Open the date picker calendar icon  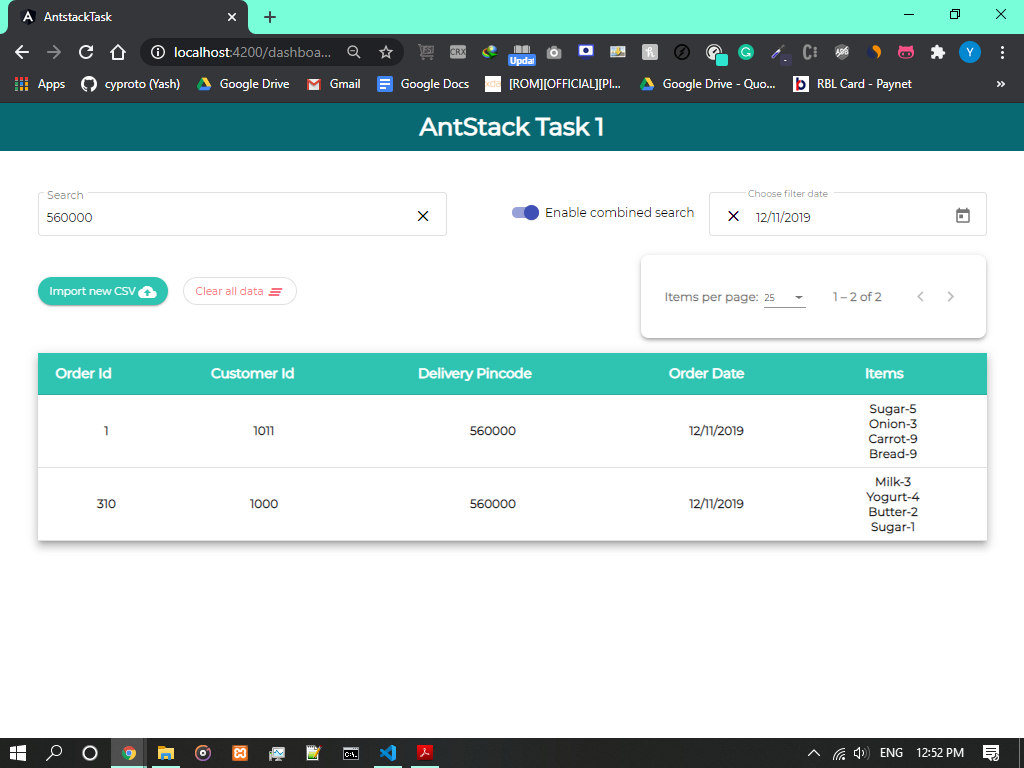[963, 216]
